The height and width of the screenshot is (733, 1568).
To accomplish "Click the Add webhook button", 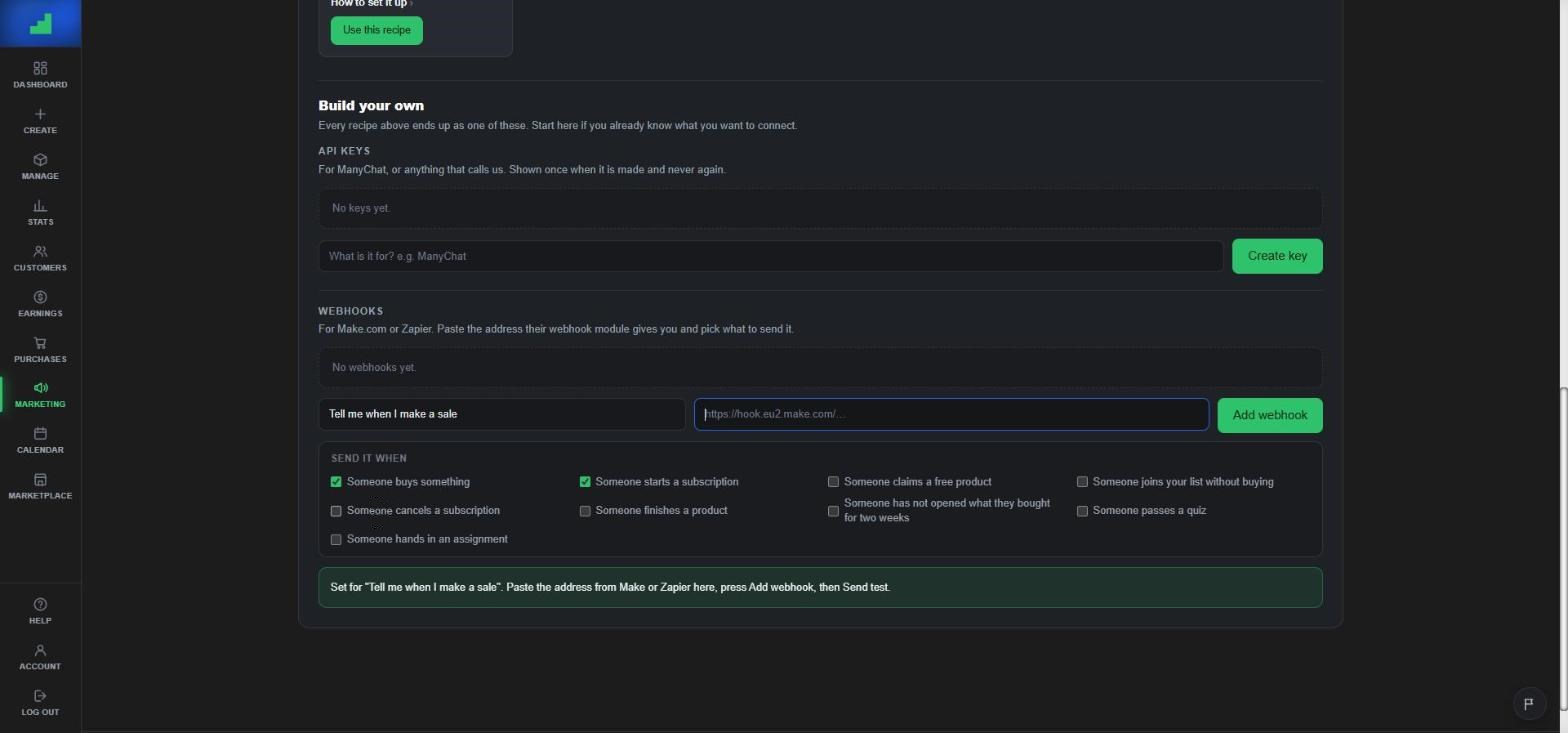I will pyautogui.click(x=1270, y=415).
